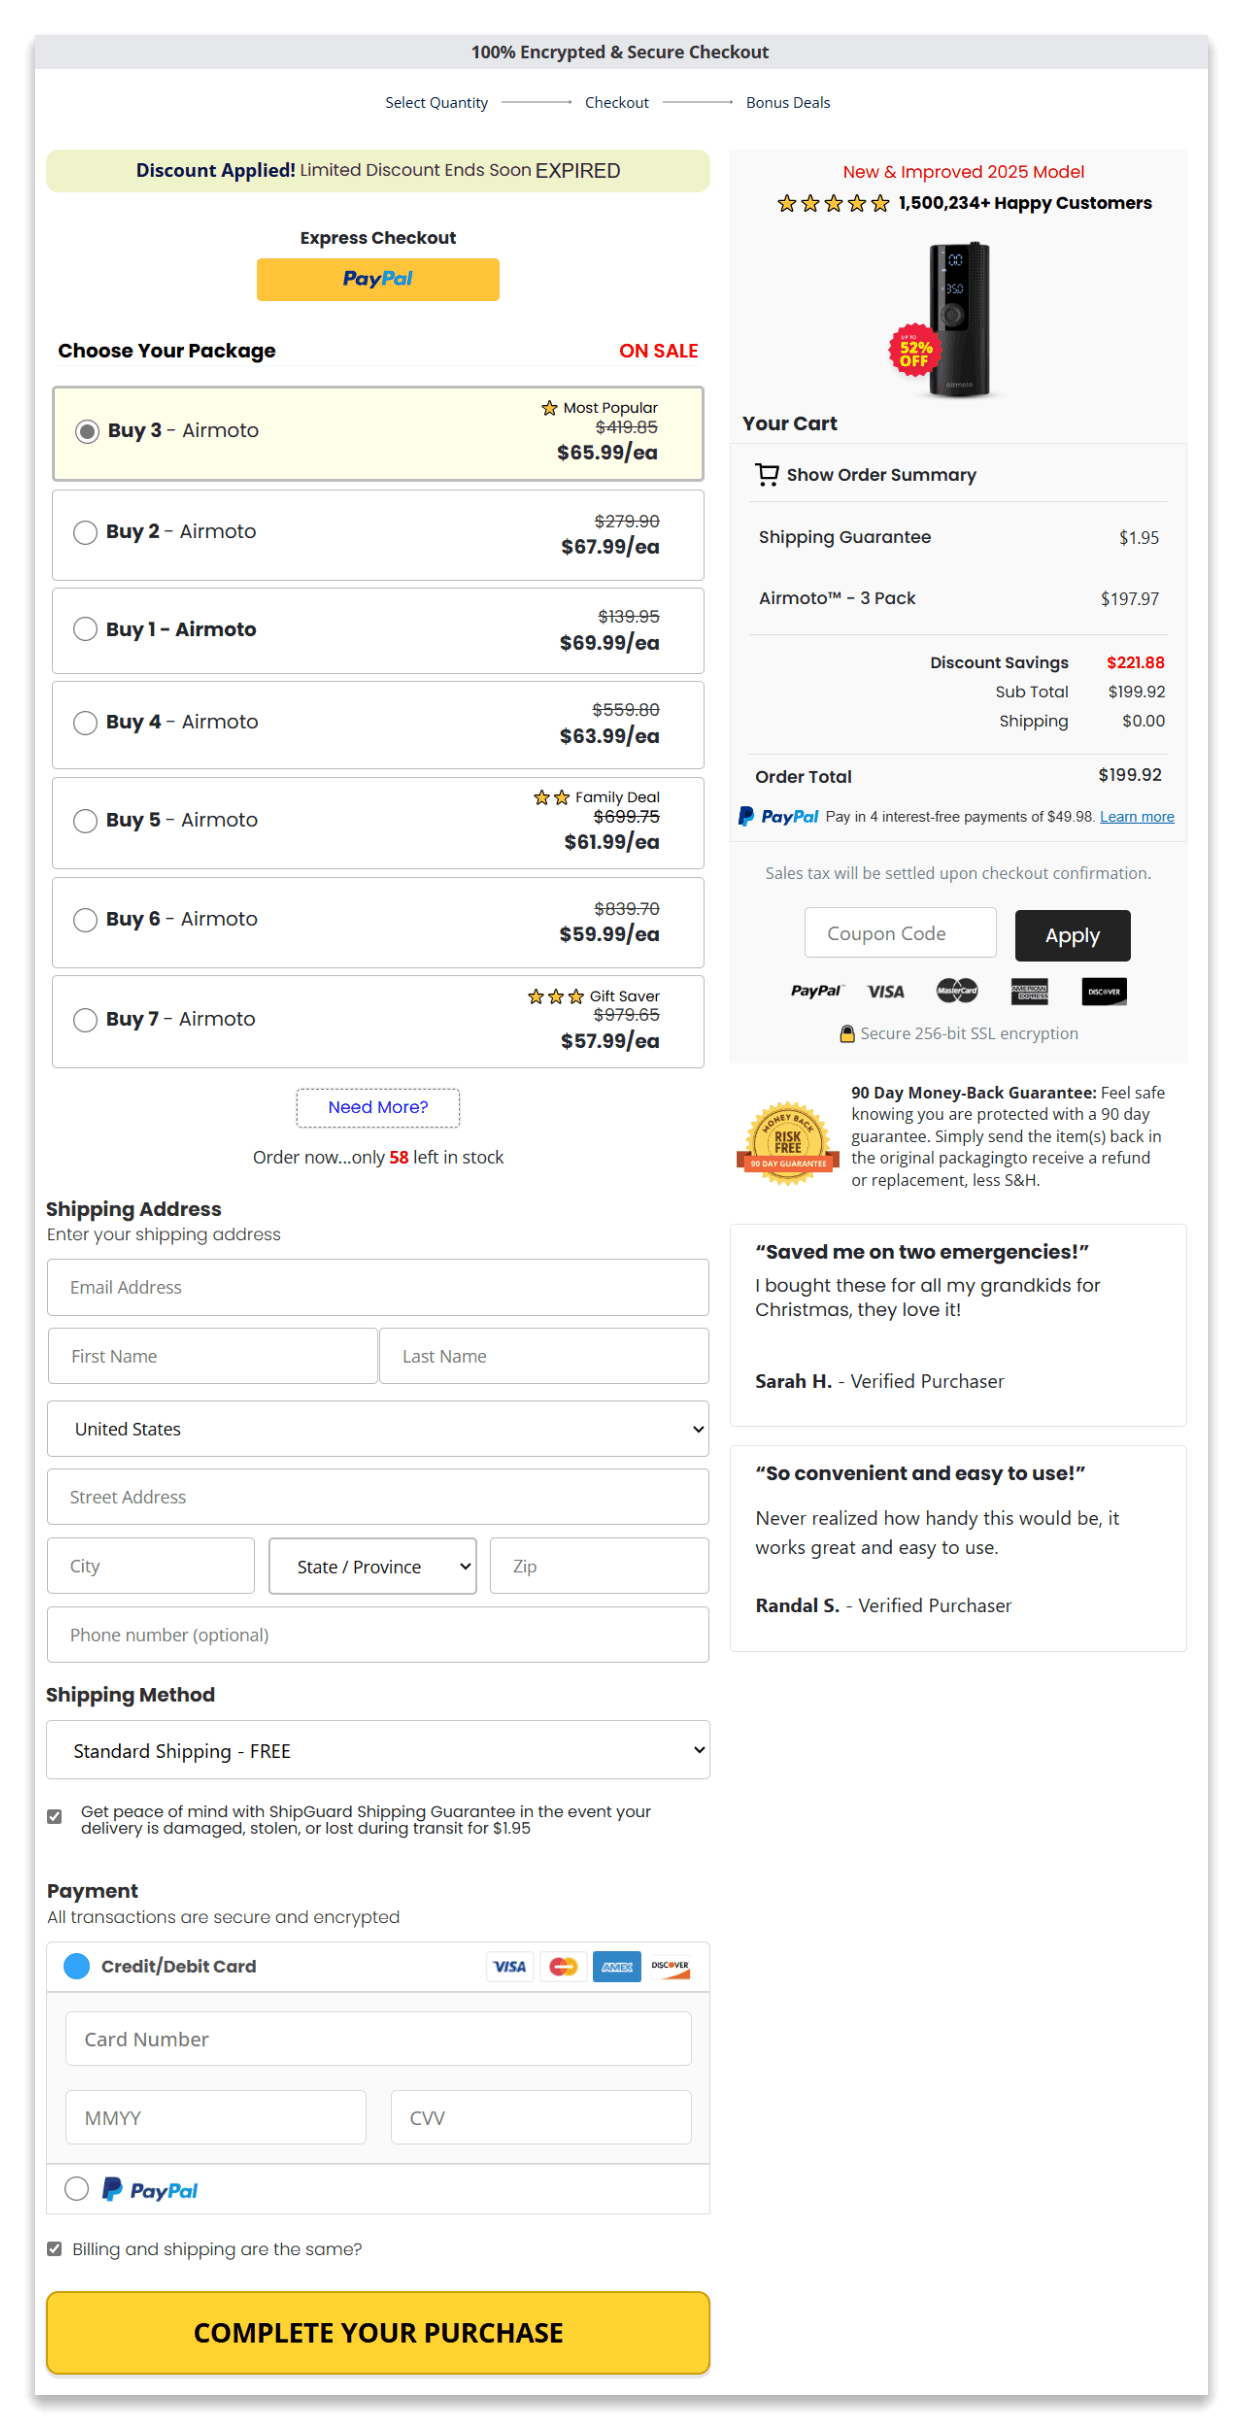Focus the MMYY expiry field
The image size is (1243, 2430).
click(x=216, y=2118)
